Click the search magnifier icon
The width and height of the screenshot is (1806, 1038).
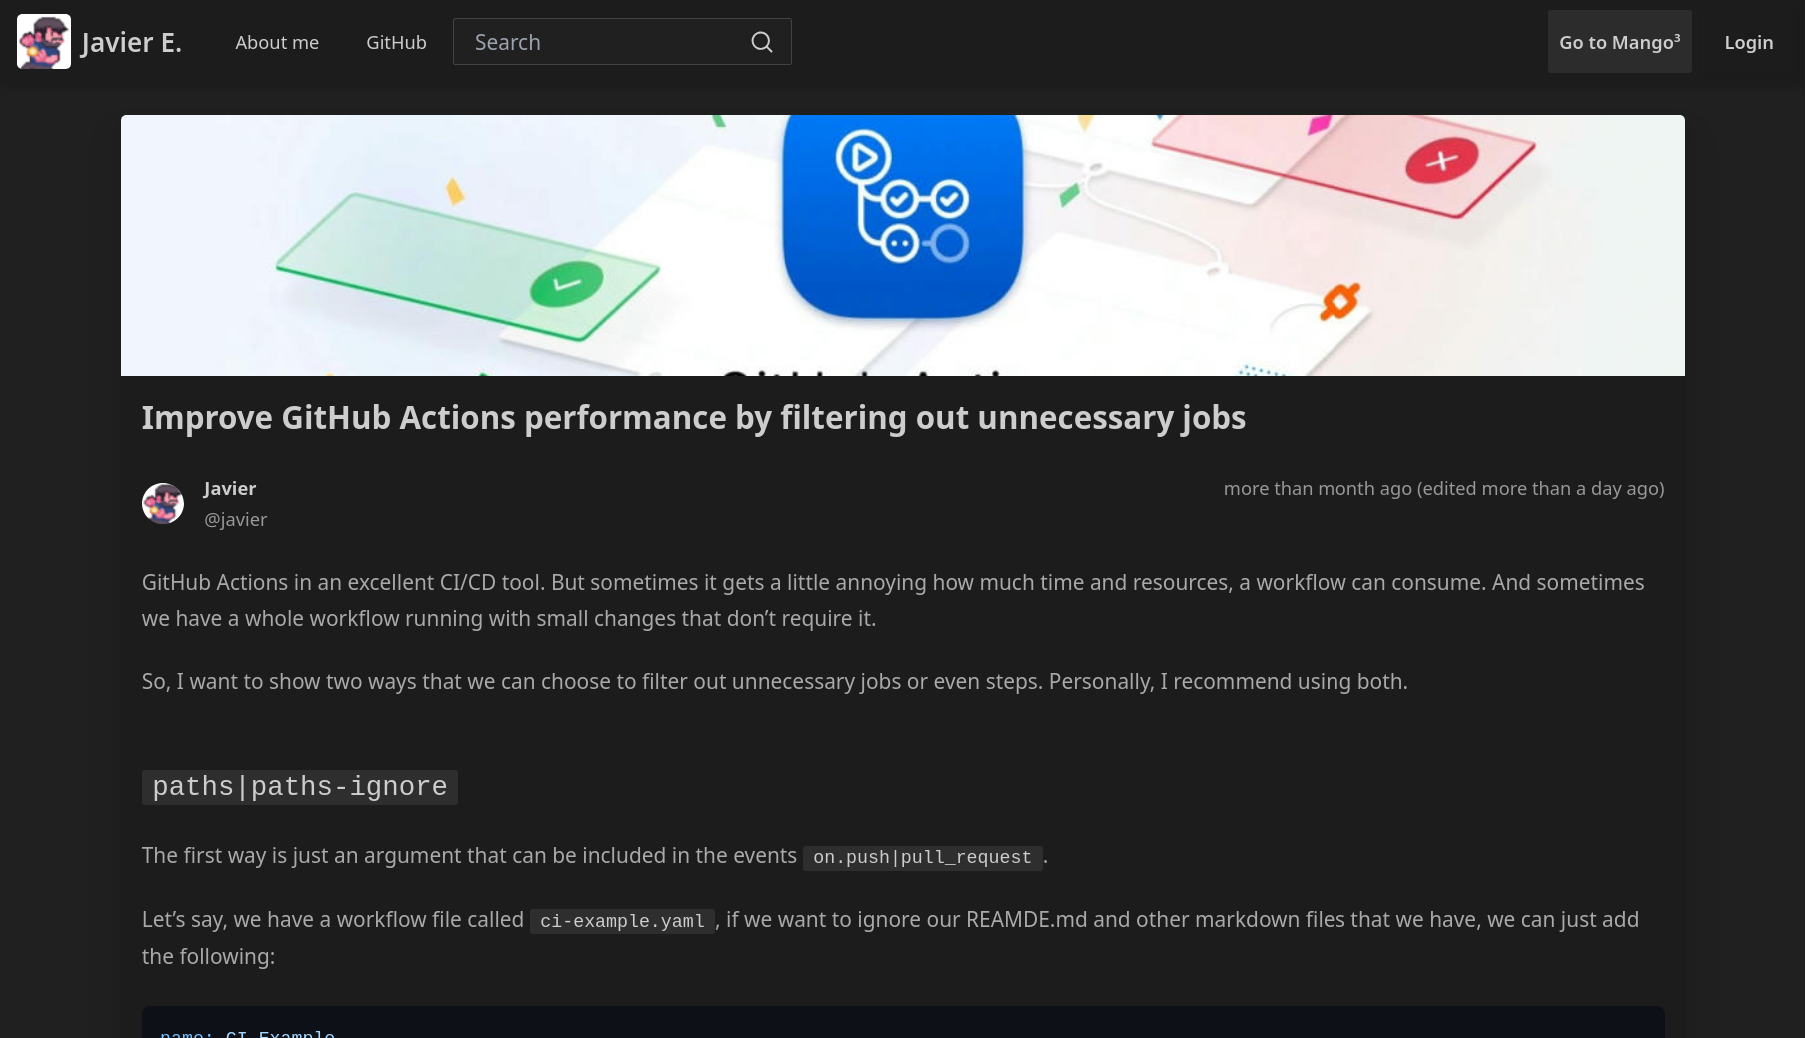click(x=762, y=42)
